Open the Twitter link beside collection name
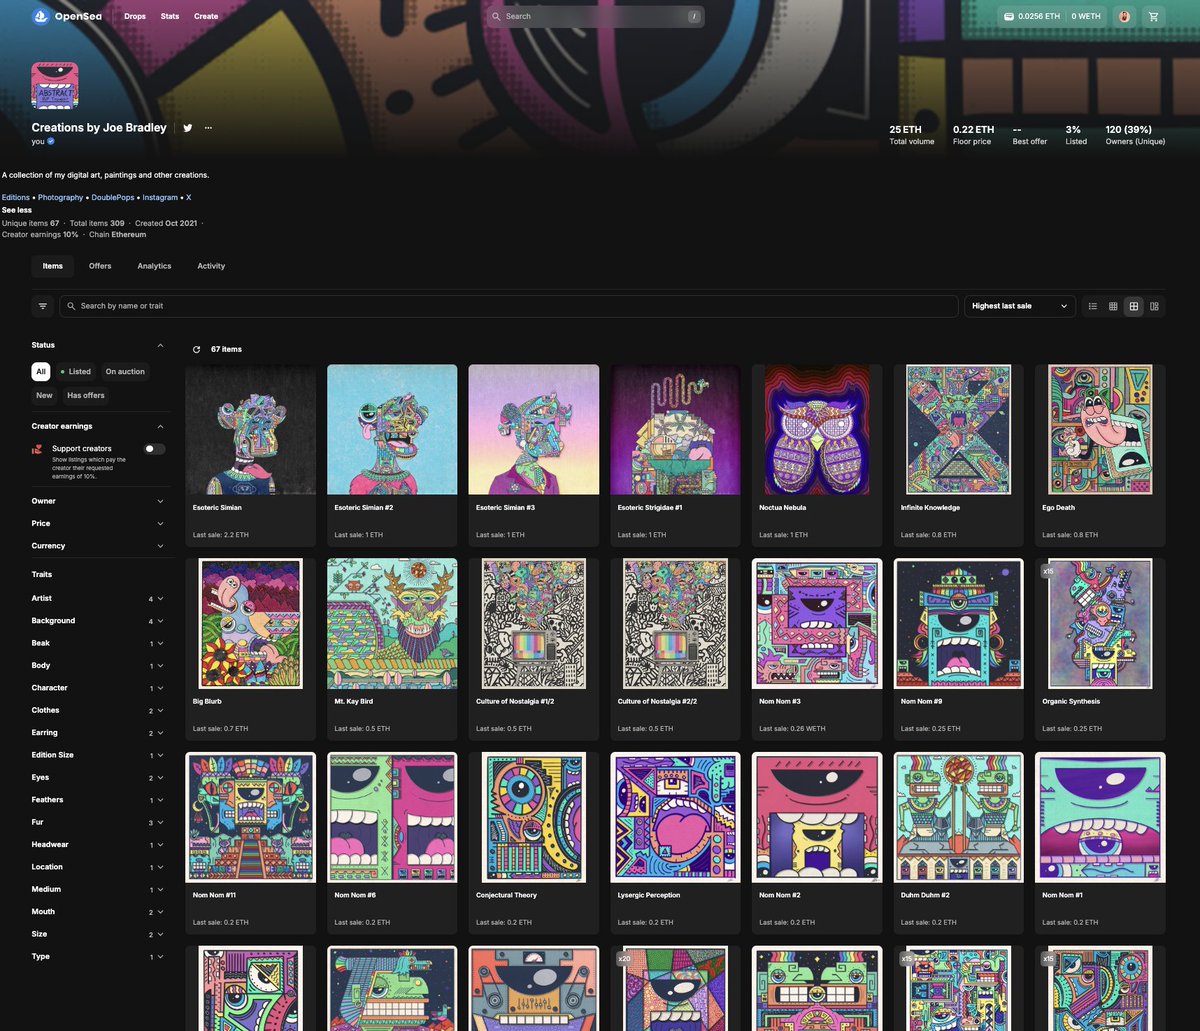The width and height of the screenshot is (1200, 1031). pyautogui.click(x=187, y=128)
